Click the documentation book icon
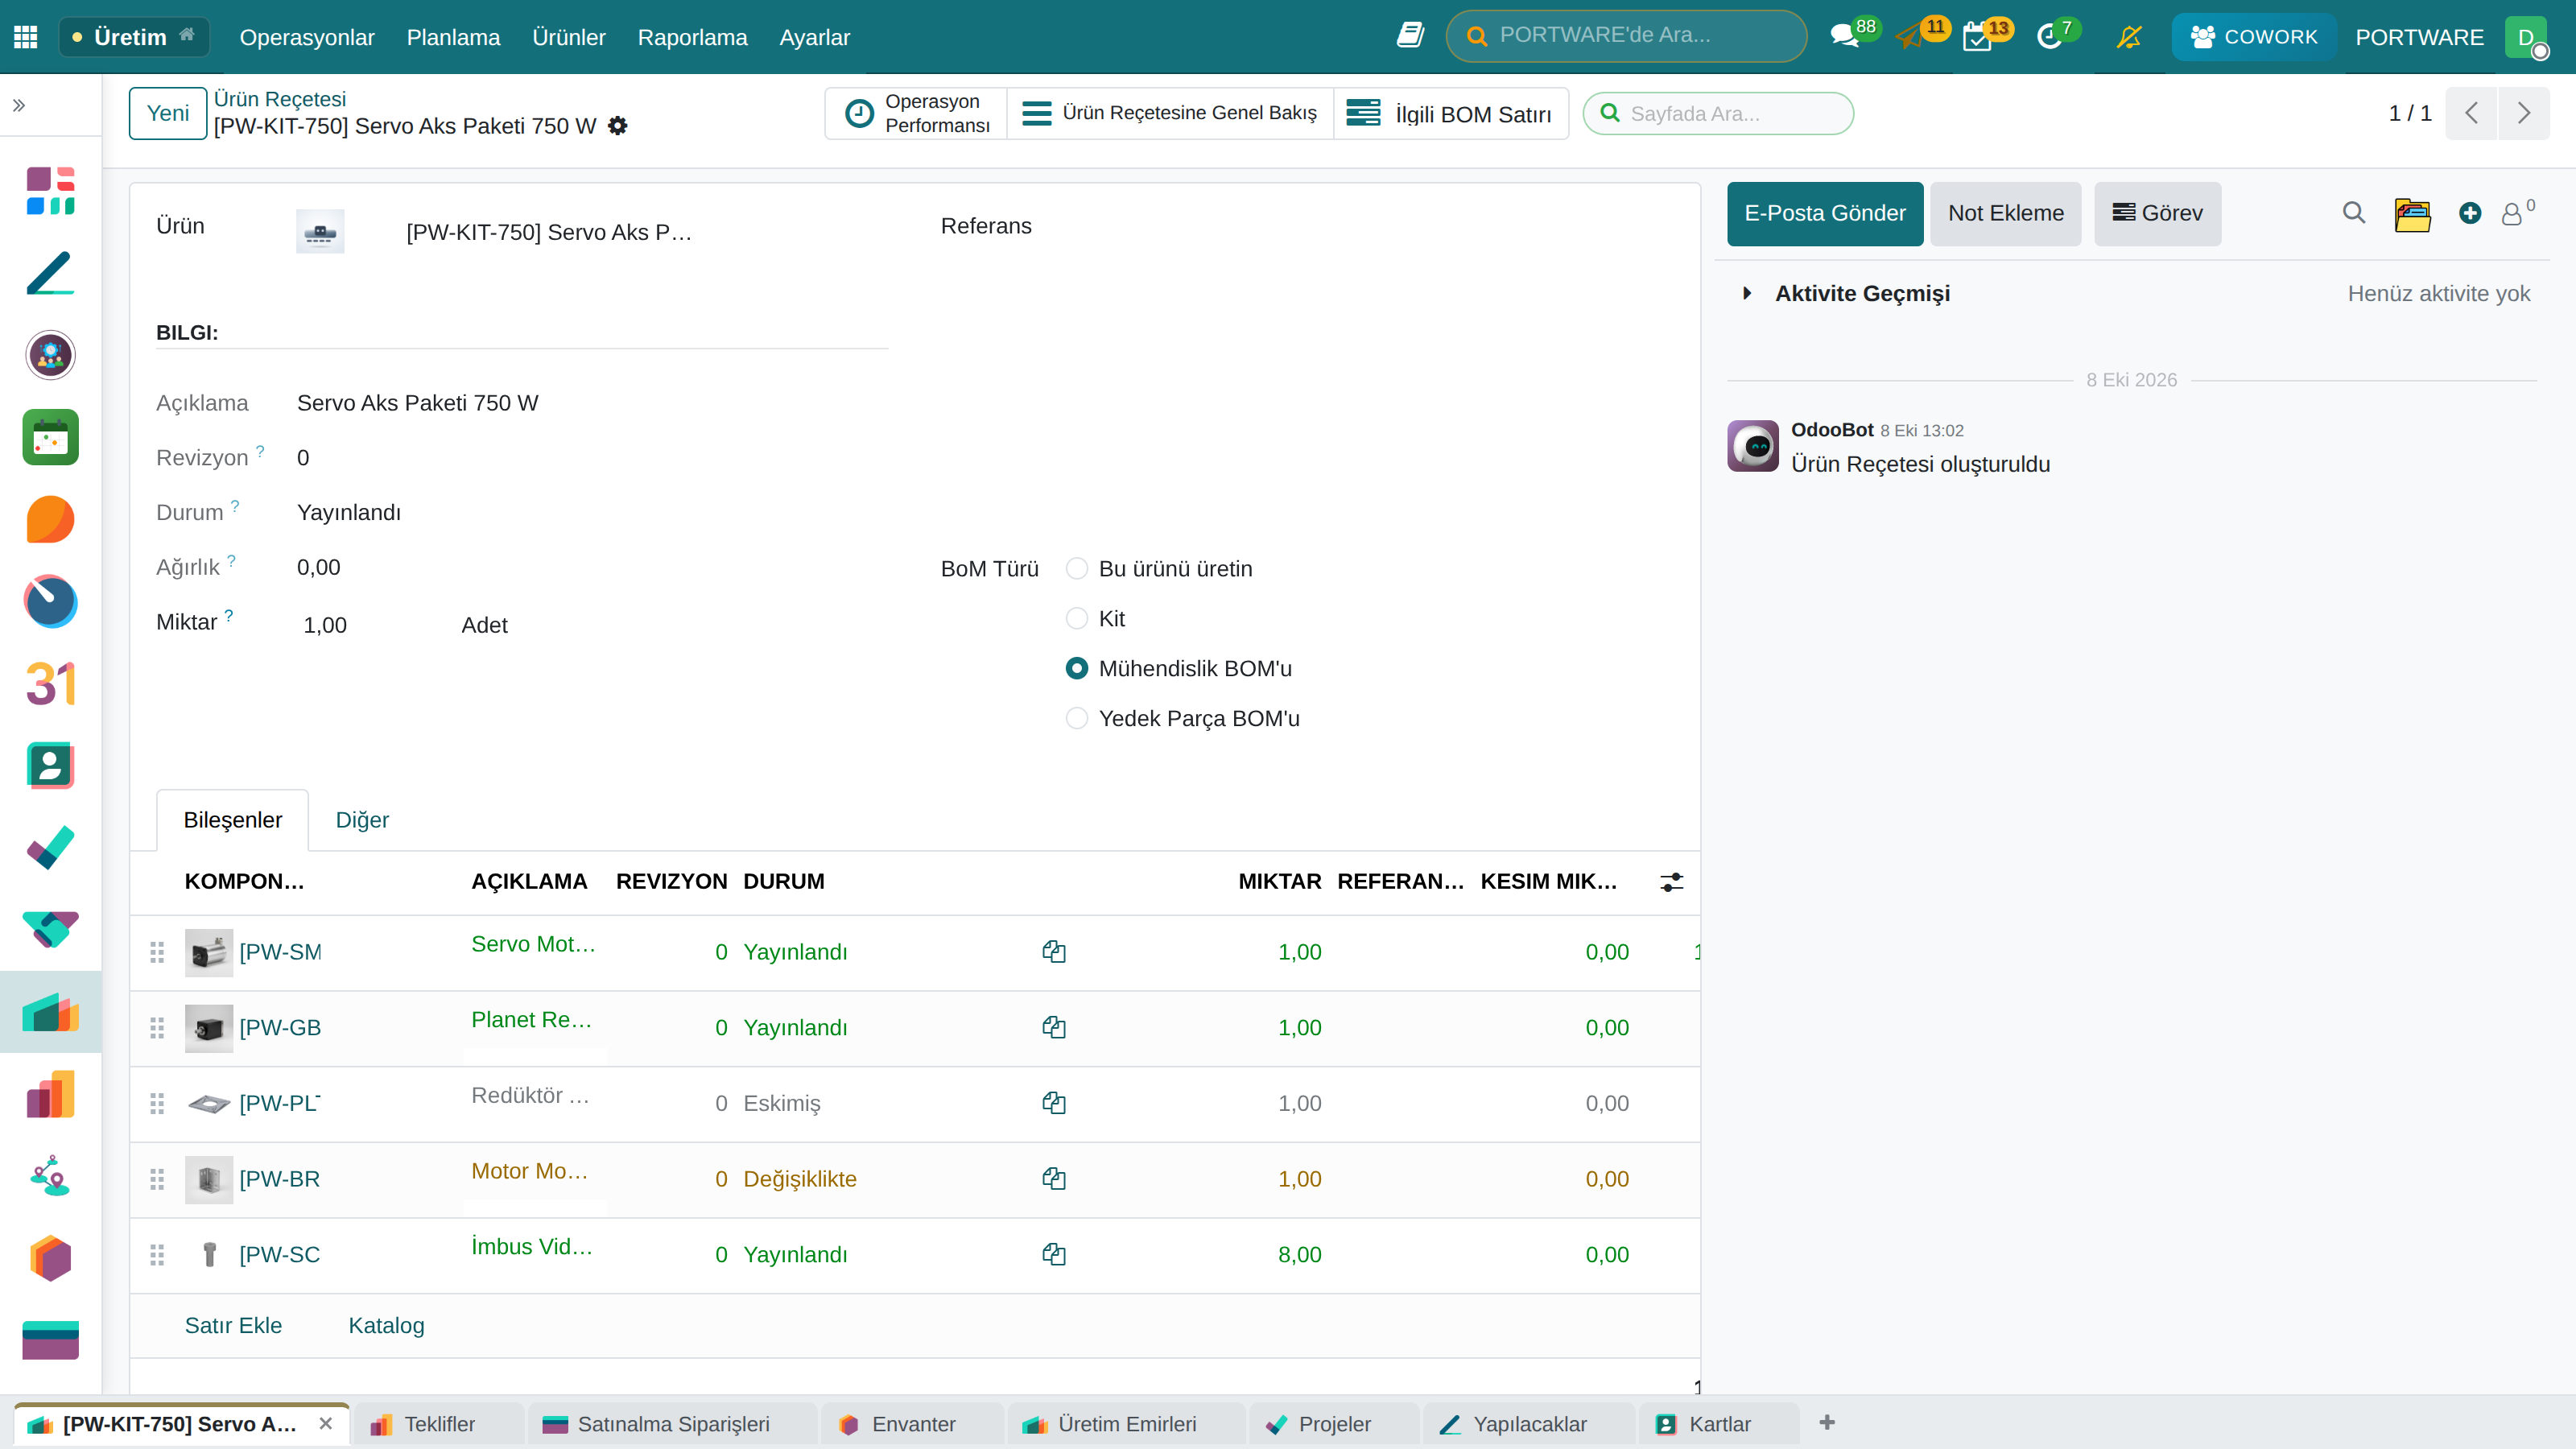 (1410, 36)
